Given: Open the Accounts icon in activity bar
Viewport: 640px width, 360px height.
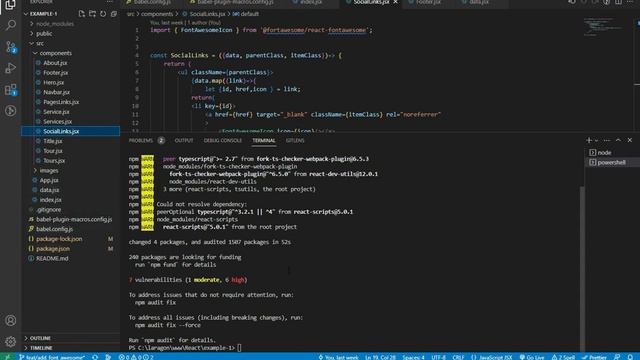Looking at the screenshot, I should pyautogui.click(x=11, y=320).
